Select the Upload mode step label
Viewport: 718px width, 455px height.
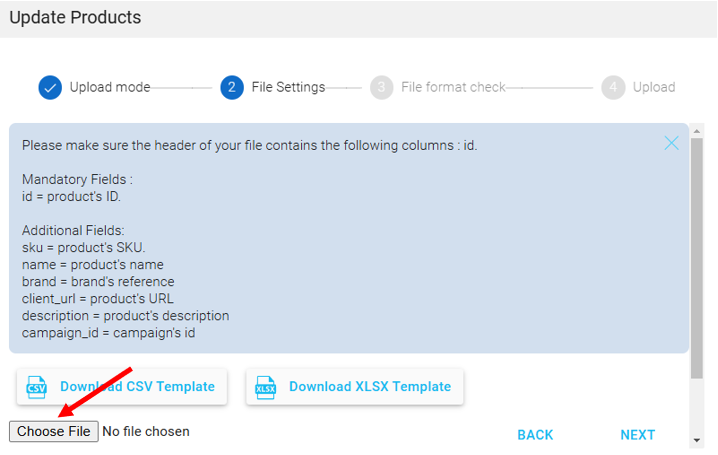110,87
